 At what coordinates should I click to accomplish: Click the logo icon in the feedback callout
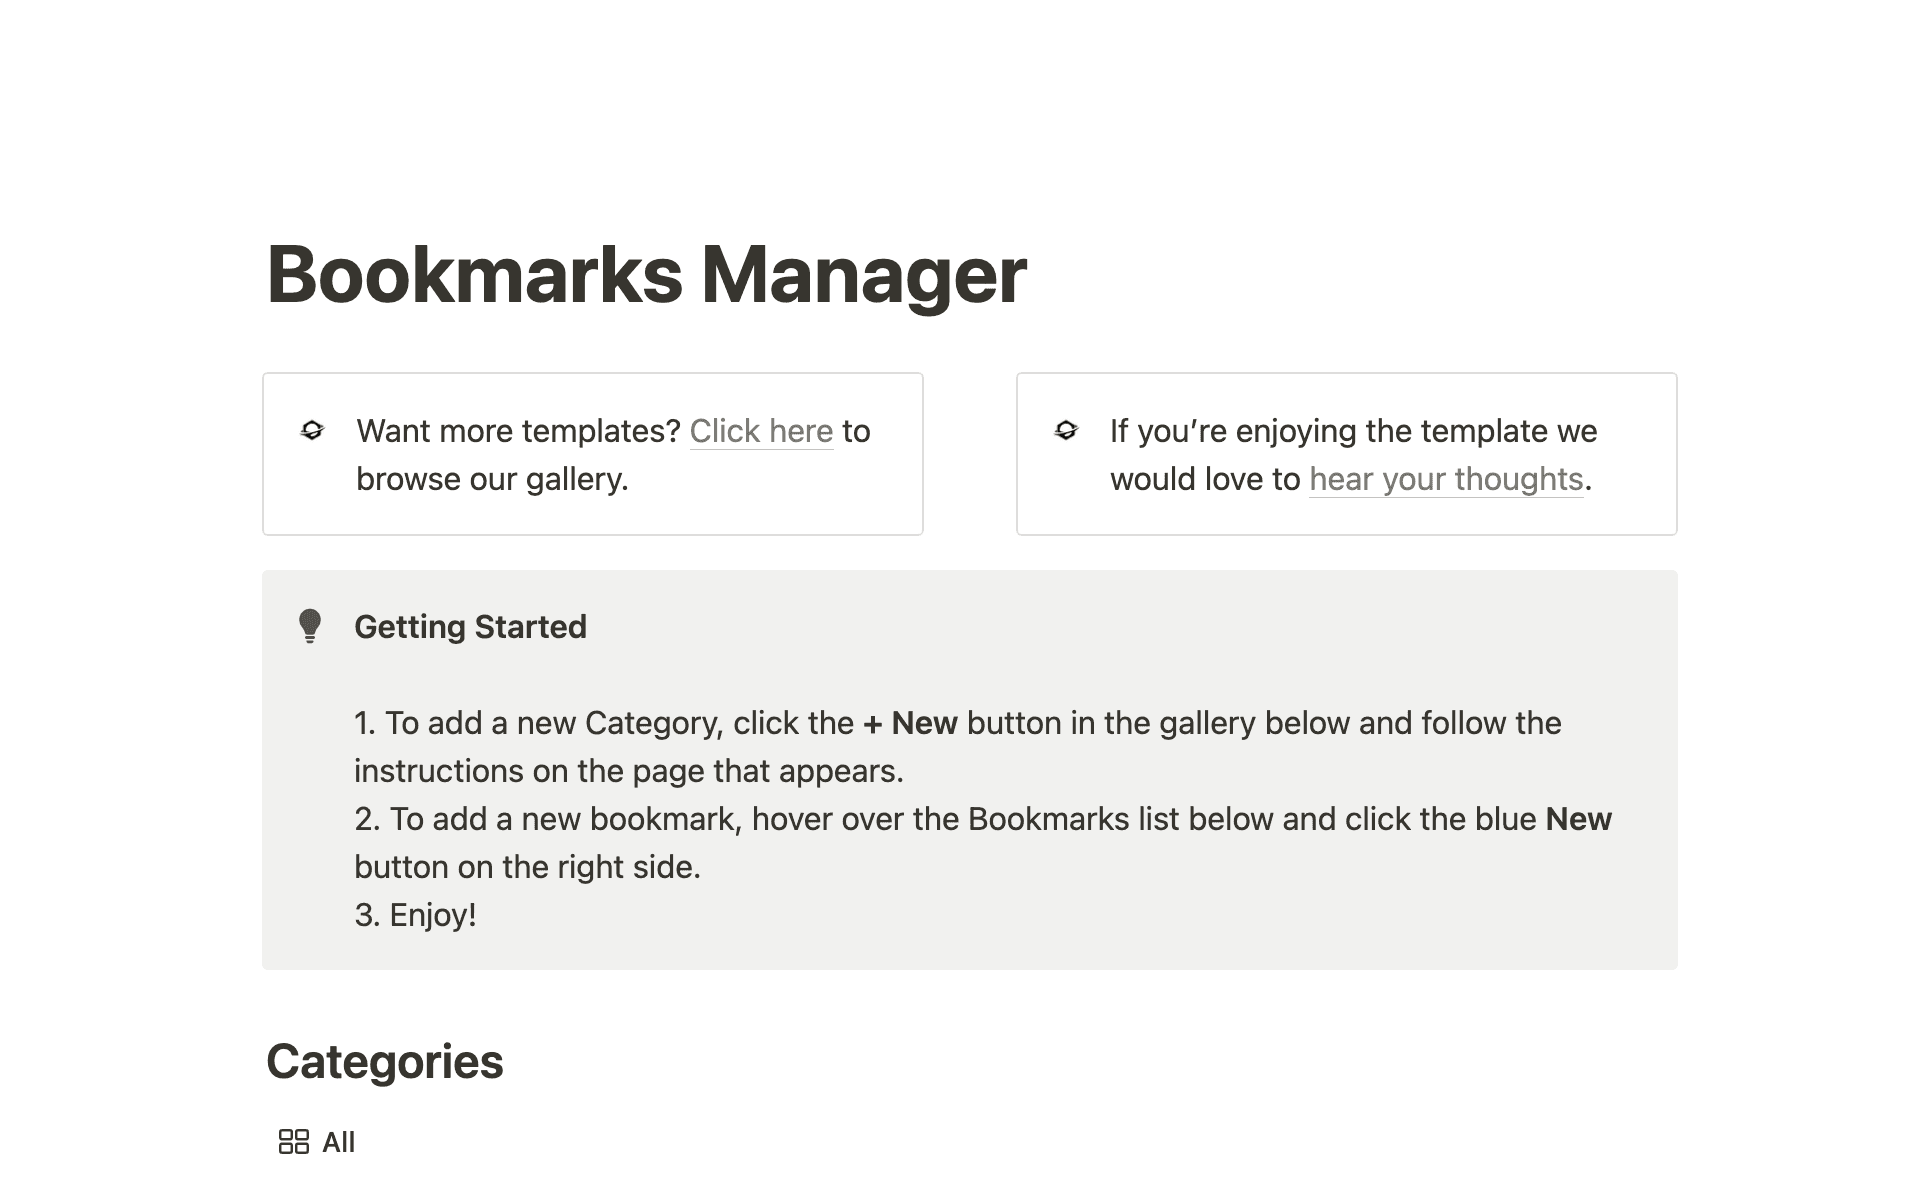(1066, 432)
